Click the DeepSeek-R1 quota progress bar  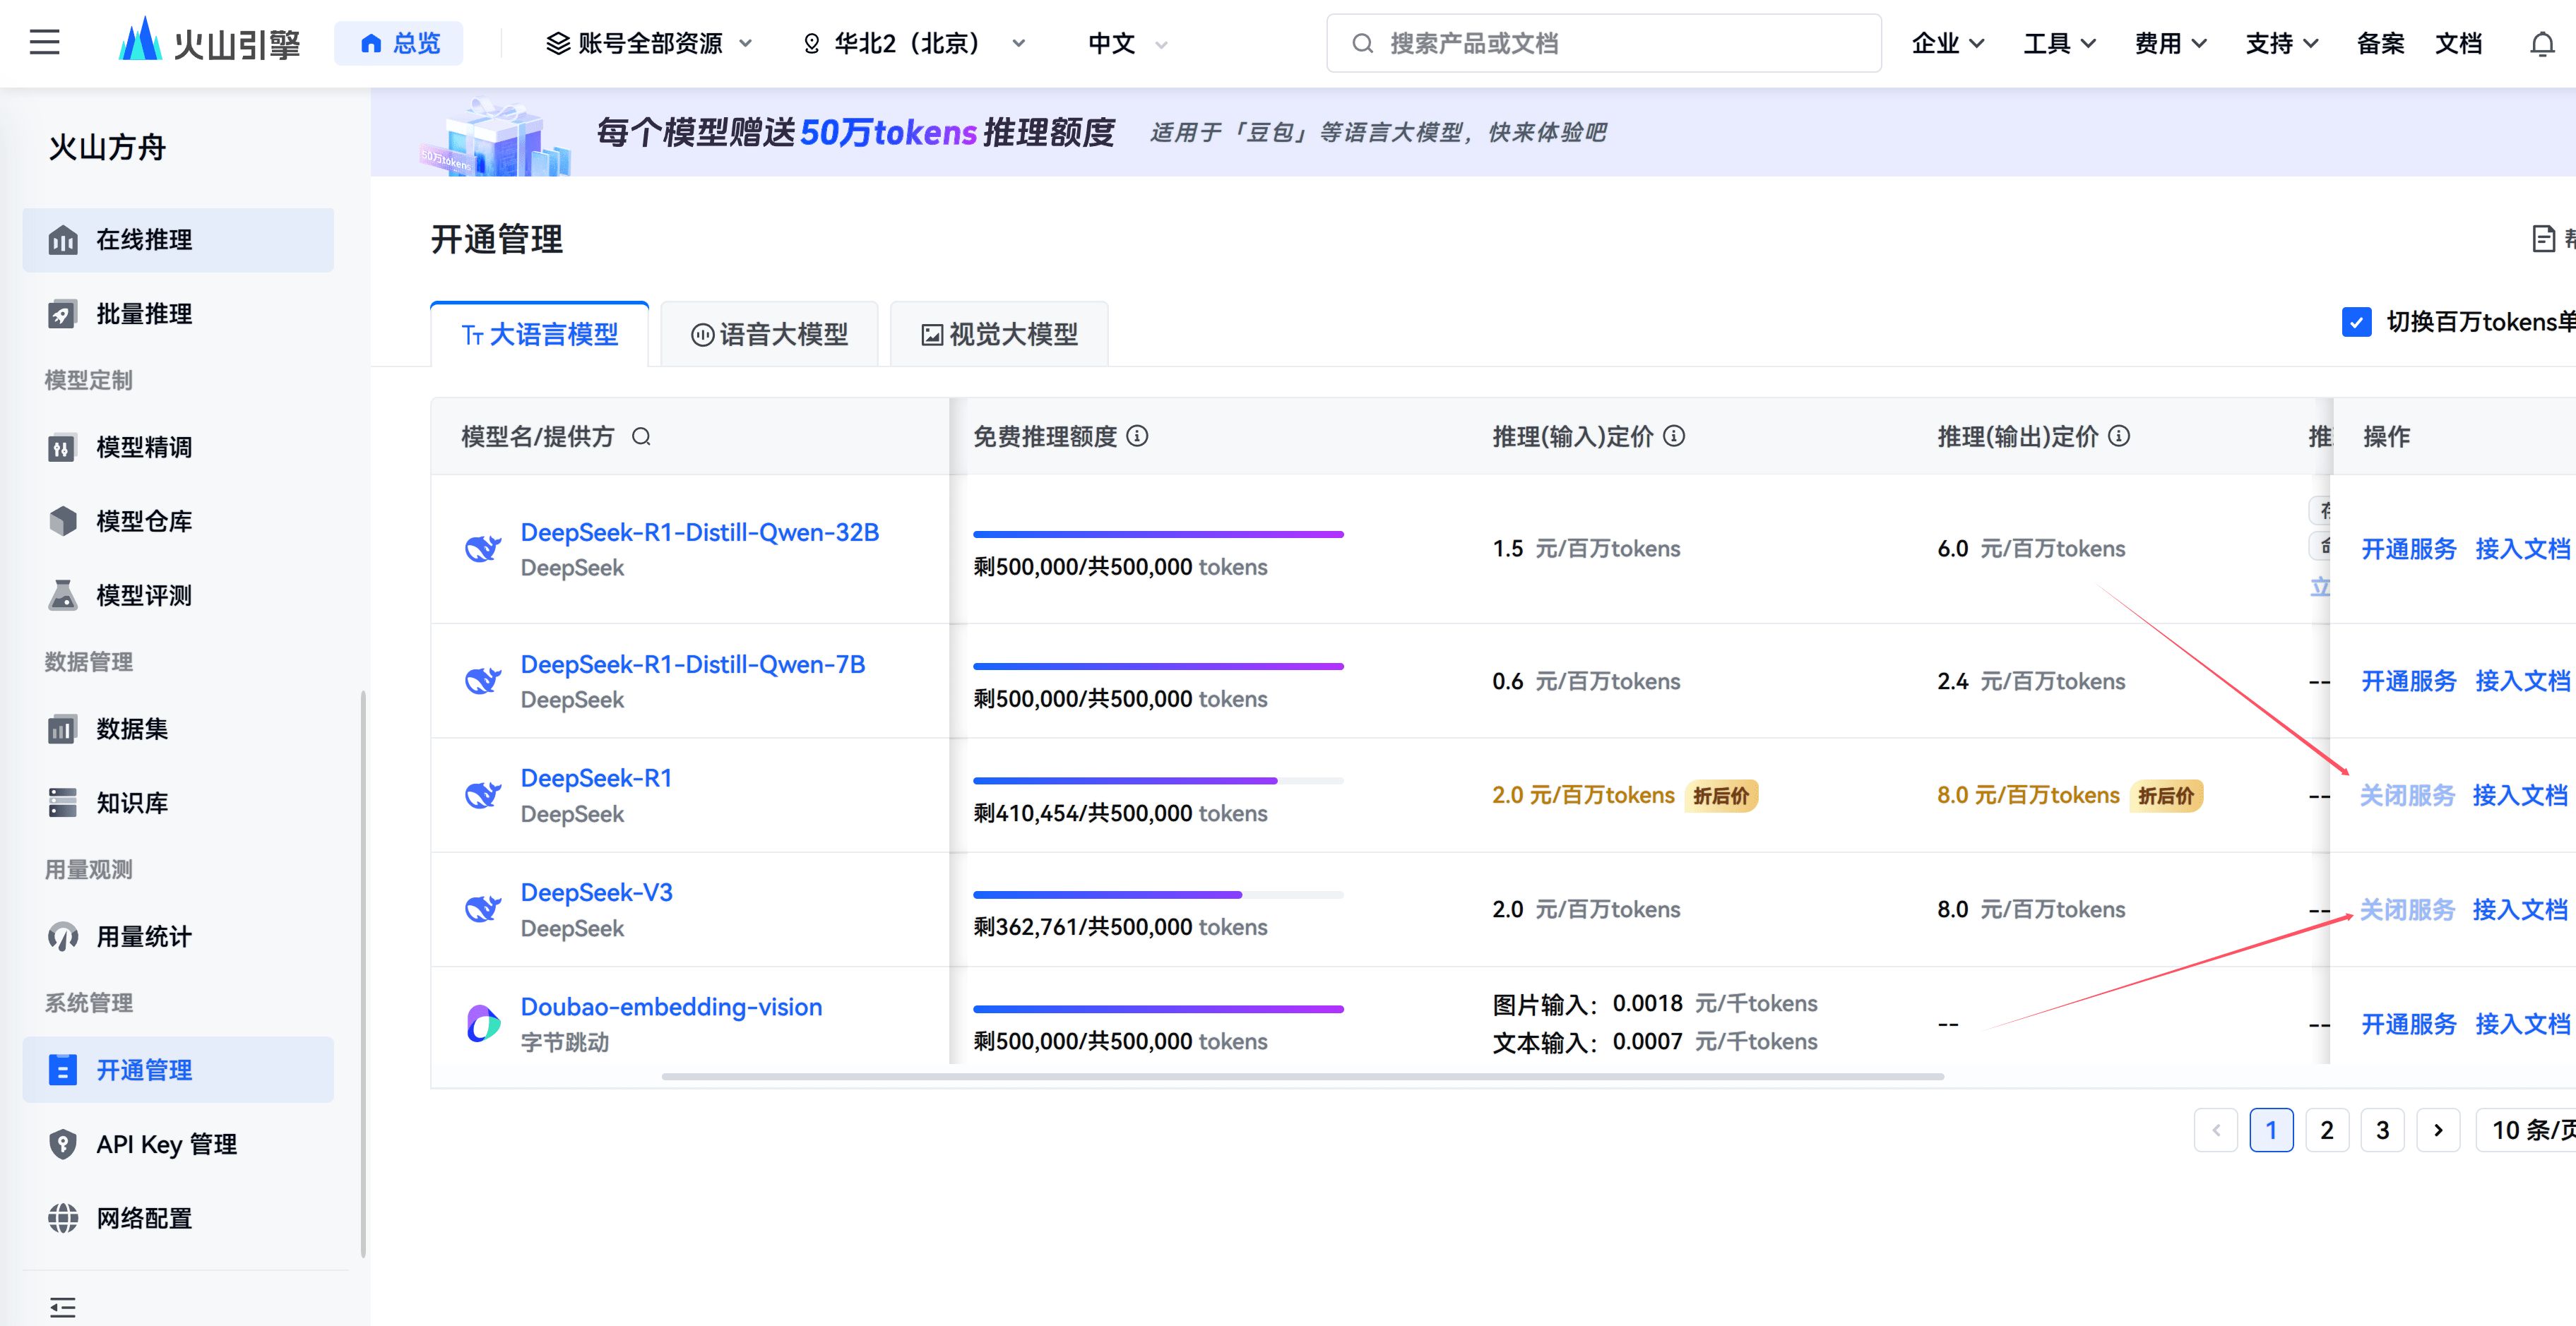click(1158, 780)
